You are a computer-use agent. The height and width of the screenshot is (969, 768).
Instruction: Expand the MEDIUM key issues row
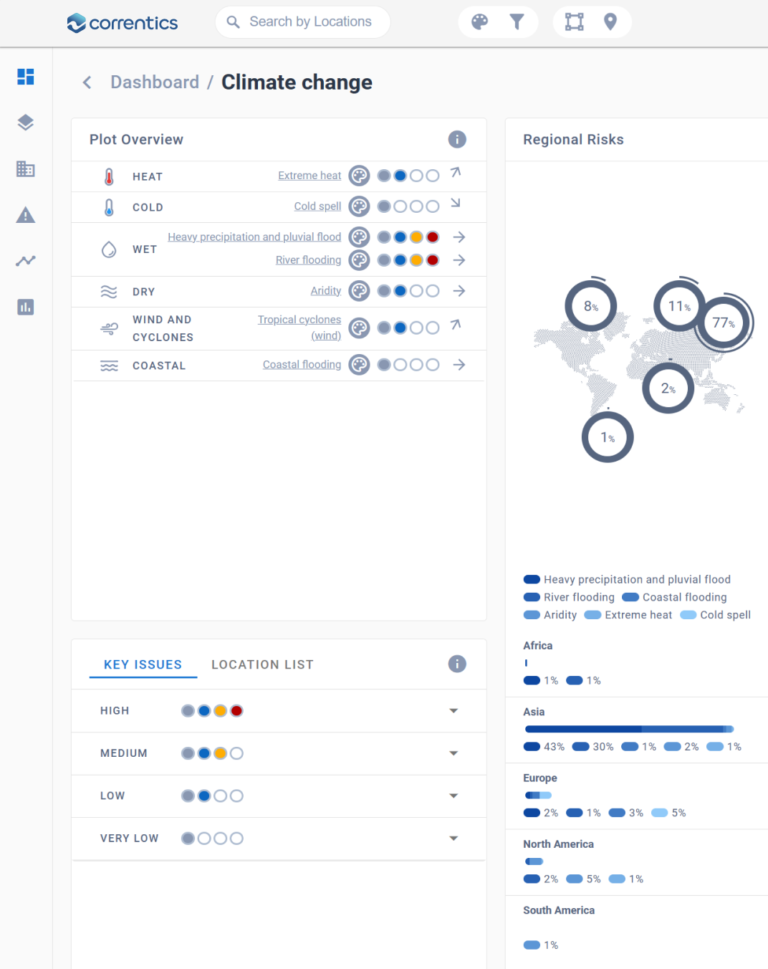click(453, 754)
